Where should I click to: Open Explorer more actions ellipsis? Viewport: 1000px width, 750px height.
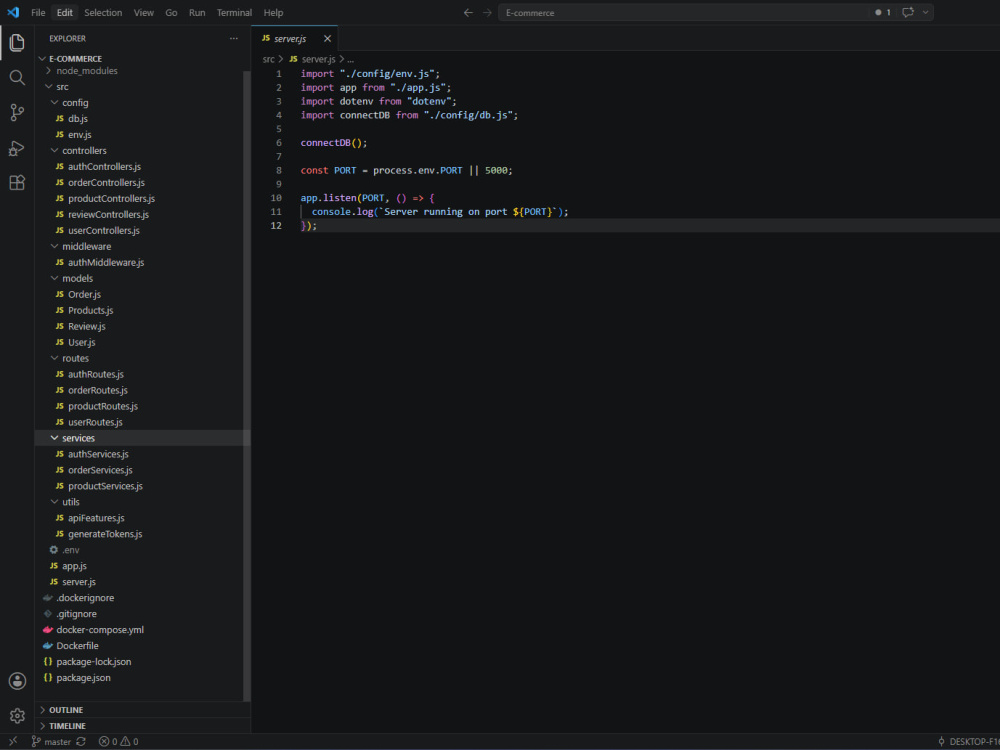[x=234, y=38]
